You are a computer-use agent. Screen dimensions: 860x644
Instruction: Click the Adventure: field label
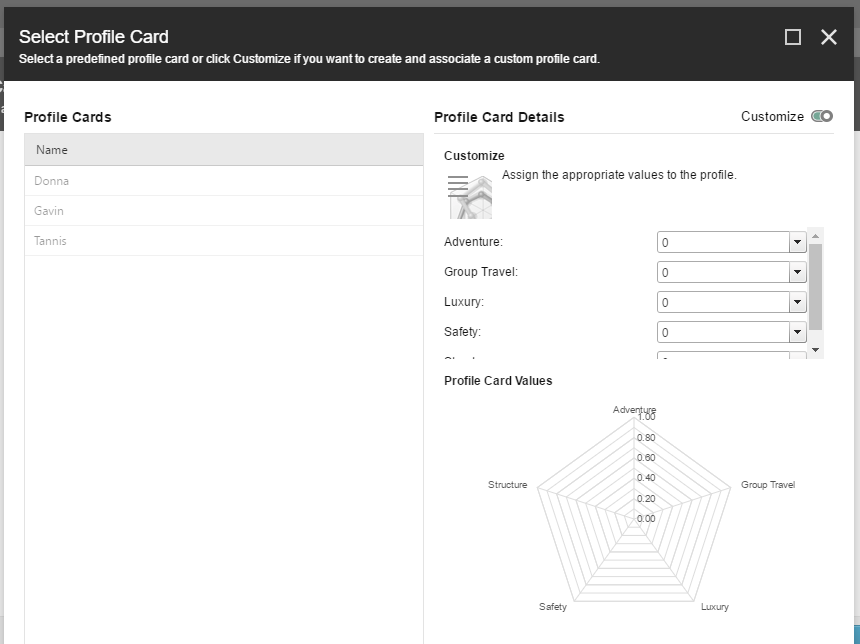coord(473,242)
